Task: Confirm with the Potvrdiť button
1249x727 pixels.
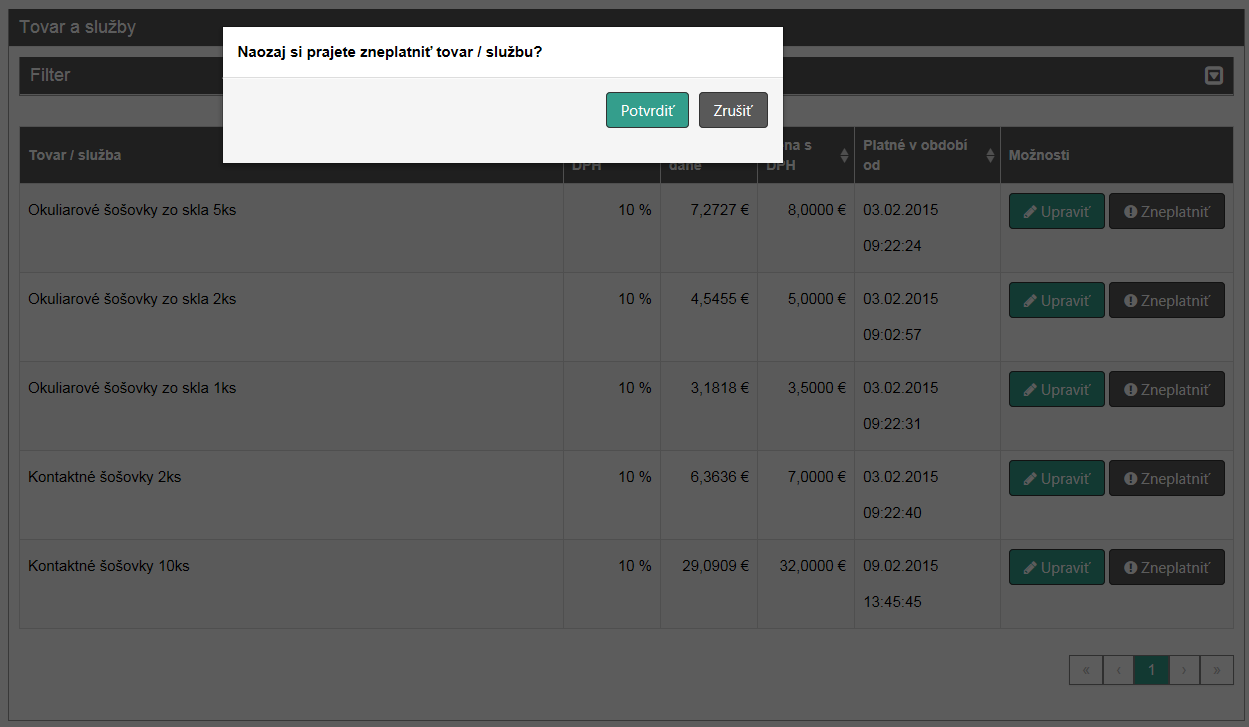Action: [x=647, y=110]
